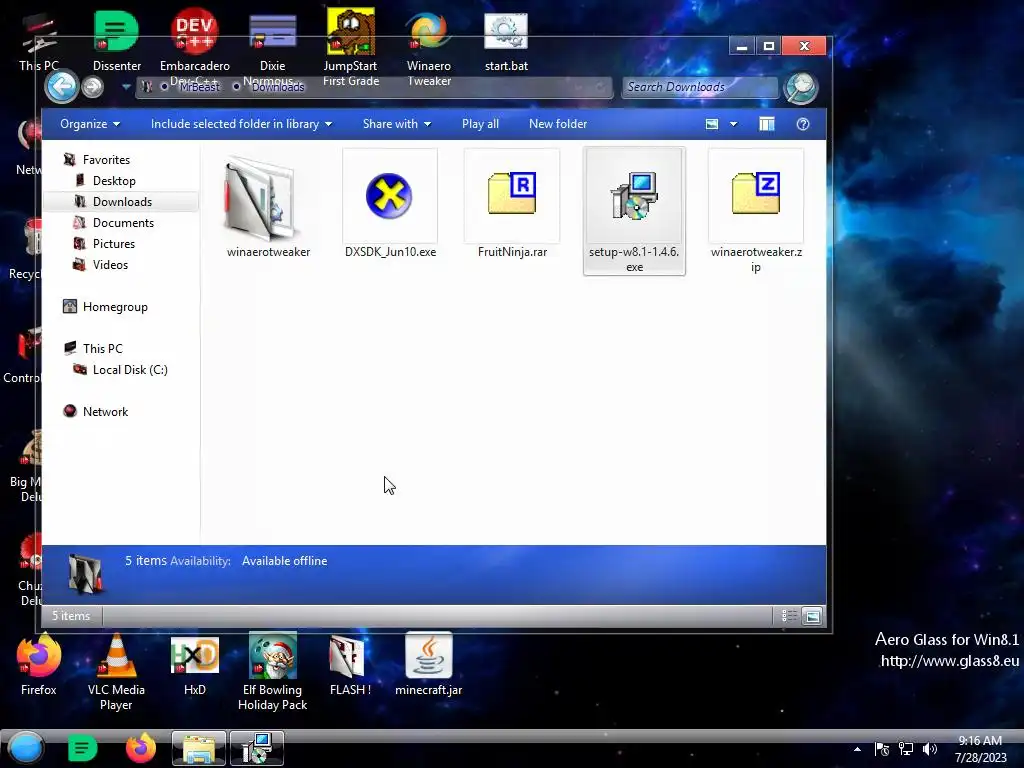This screenshot has width=1024, height=768.
Task: Select the Dissenter desktop icon
Action: [x=116, y=40]
